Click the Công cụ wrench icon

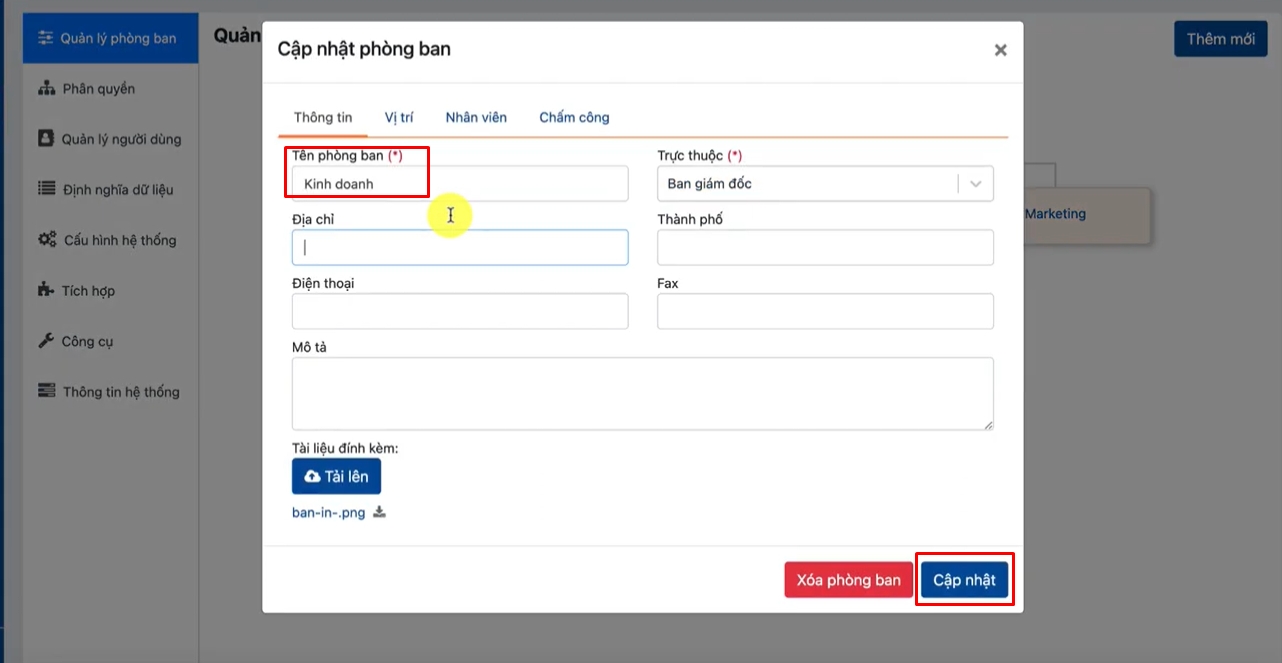(x=46, y=341)
